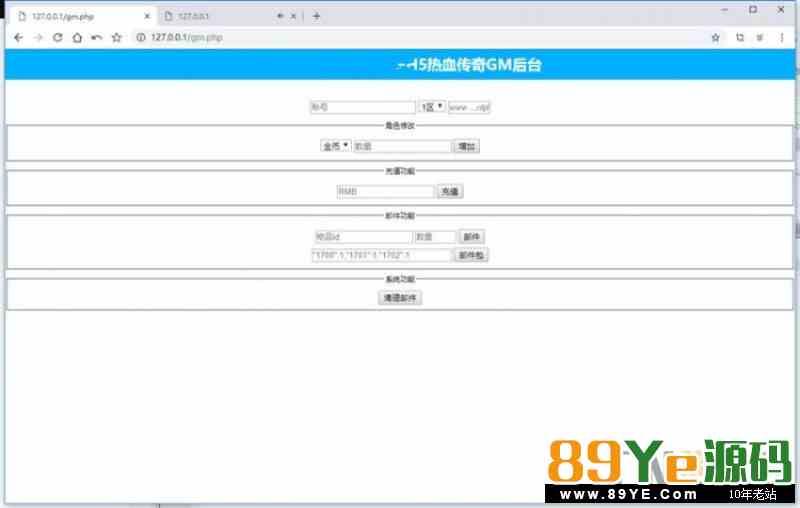
Task: Close the second 127.0.0.1 tab
Action: coord(293,16)
